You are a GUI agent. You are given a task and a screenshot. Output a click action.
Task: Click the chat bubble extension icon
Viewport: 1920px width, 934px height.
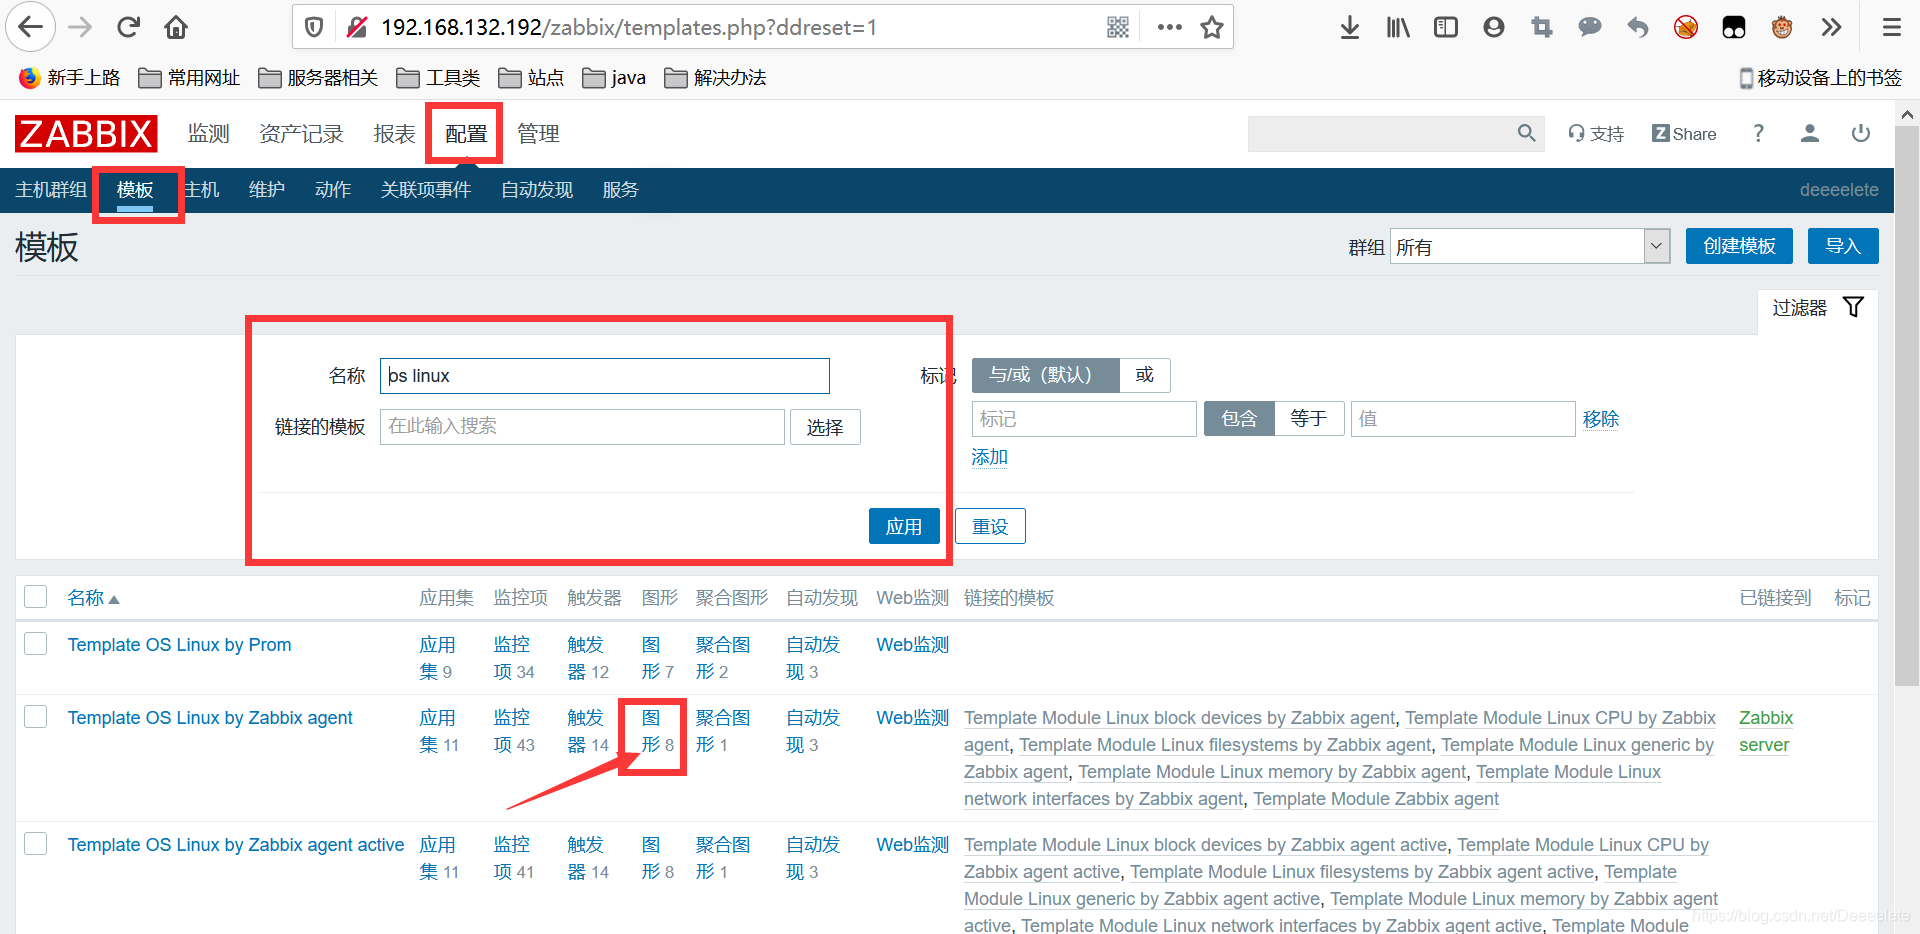pyautogui.click(x=1590, y=27)
